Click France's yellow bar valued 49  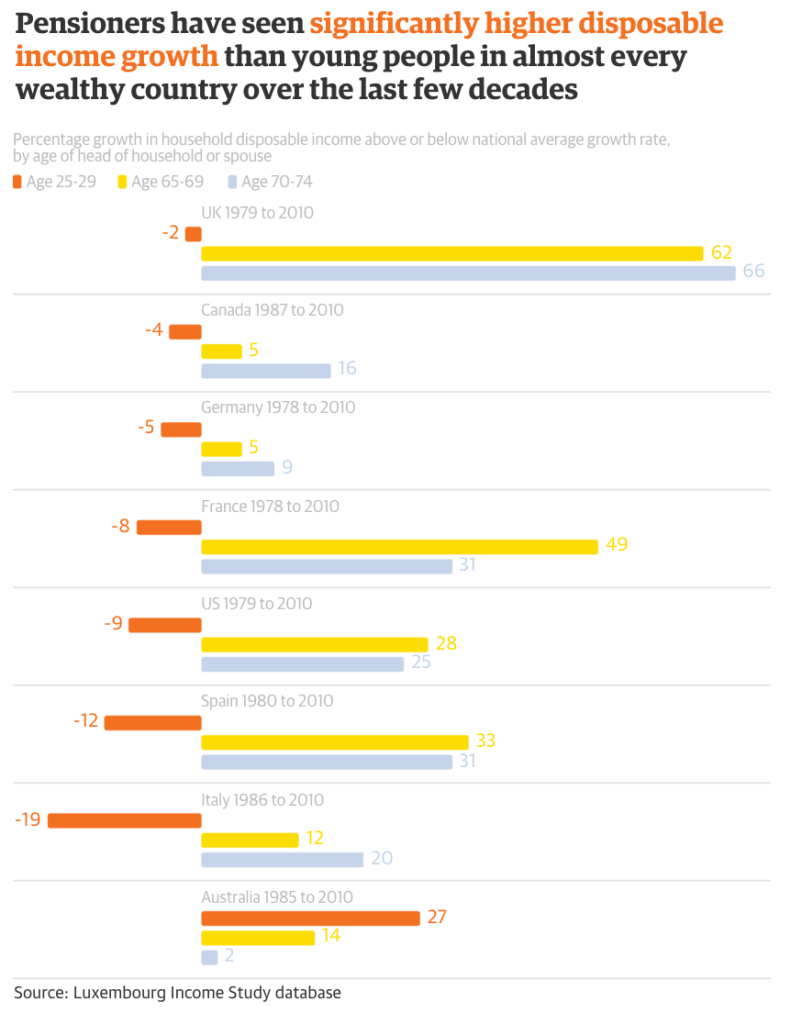(x=399, y=546)
